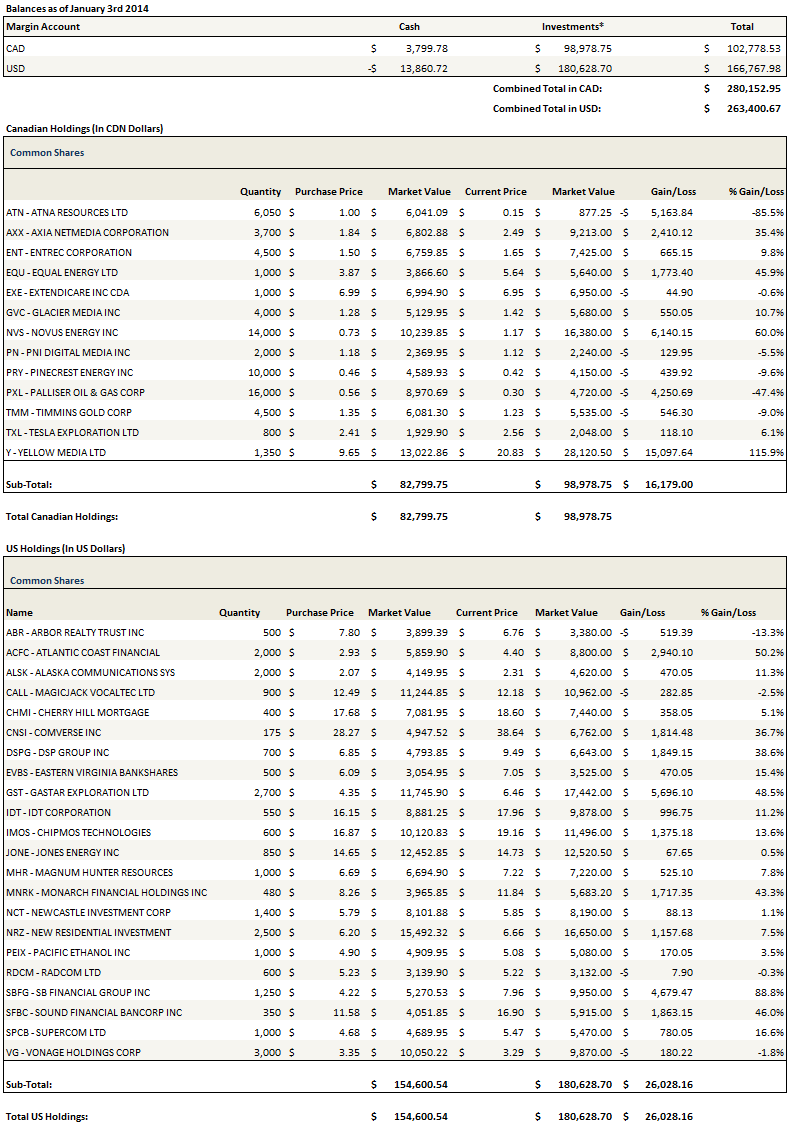Click the Combined Total in CAD label
This screenshot has width=800, height=1129.
click(x=547, y=88)
